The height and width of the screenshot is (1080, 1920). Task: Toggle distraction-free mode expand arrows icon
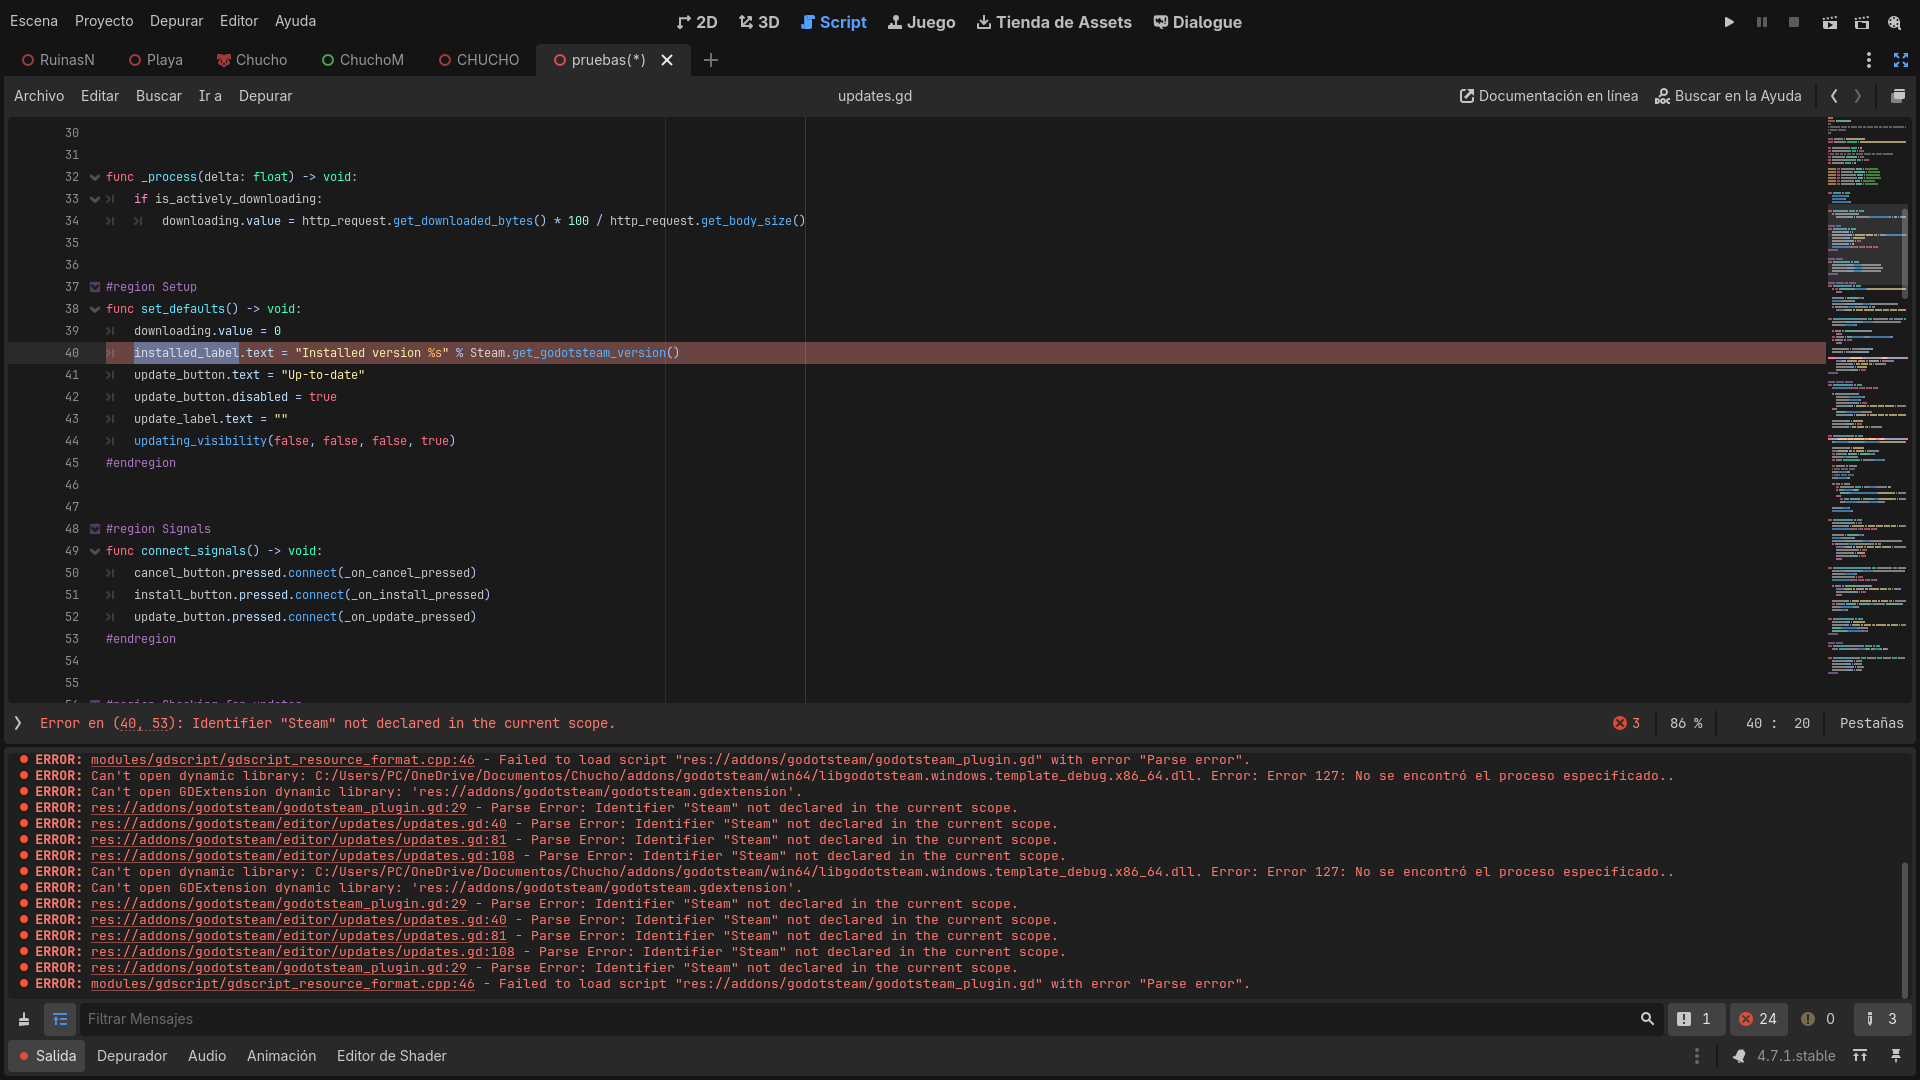pyautogui.click(x=1901, y=60)
